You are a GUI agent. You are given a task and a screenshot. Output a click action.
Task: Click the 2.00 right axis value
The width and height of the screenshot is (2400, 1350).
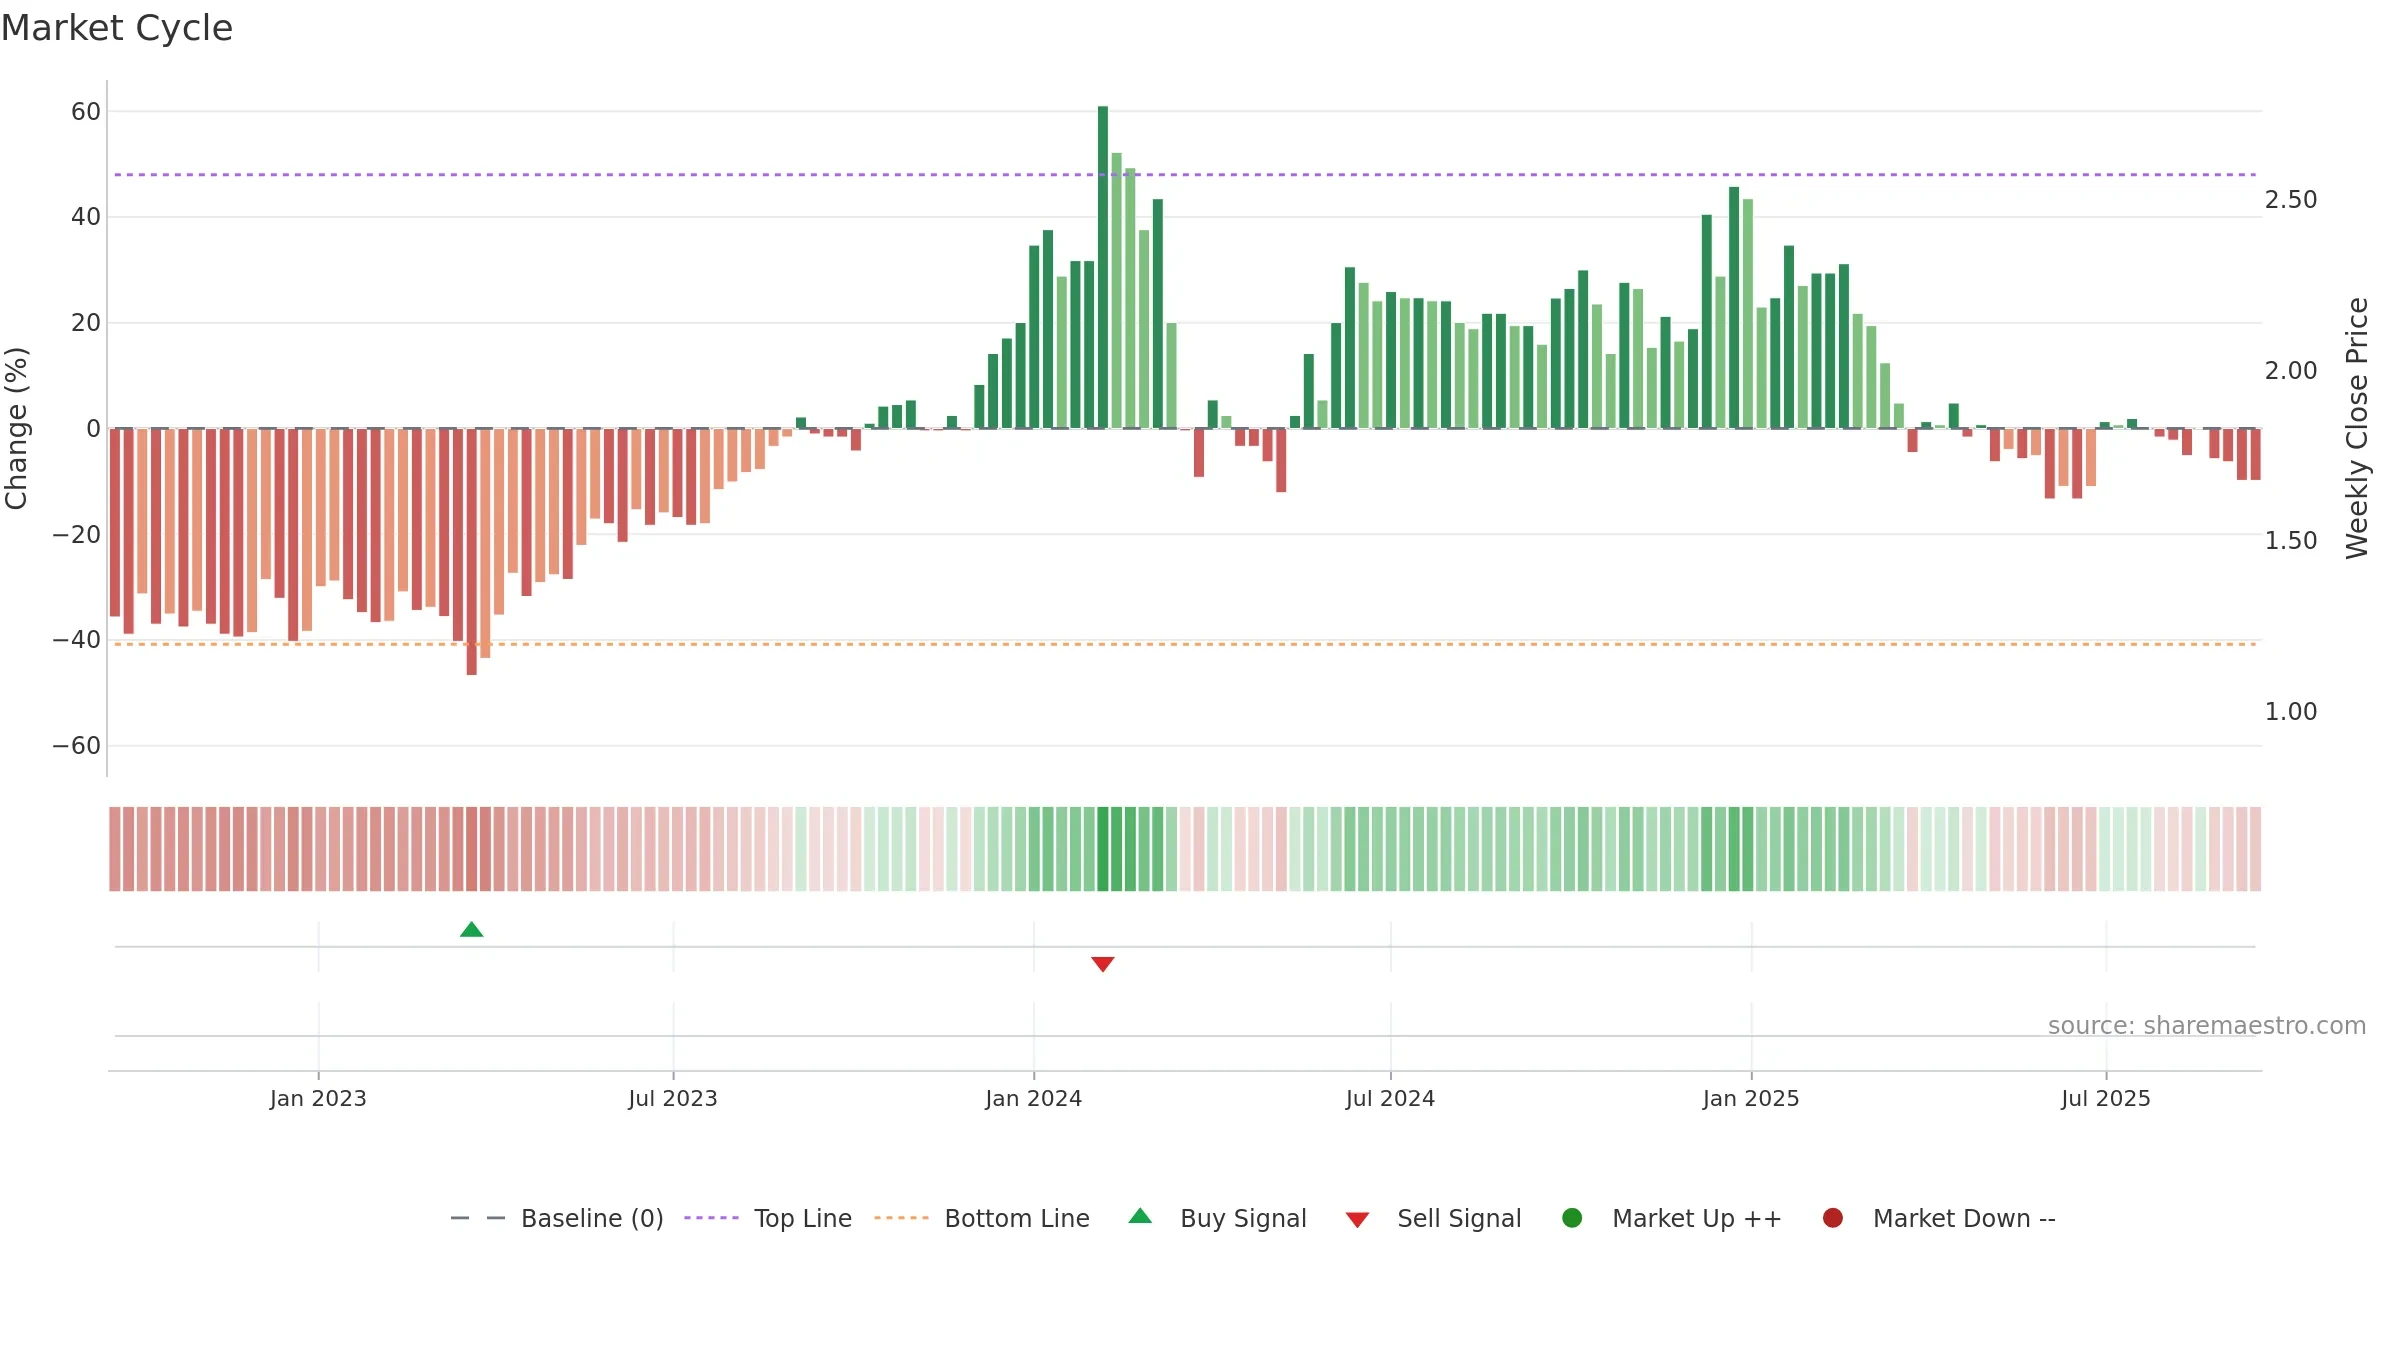[2291, 371]
